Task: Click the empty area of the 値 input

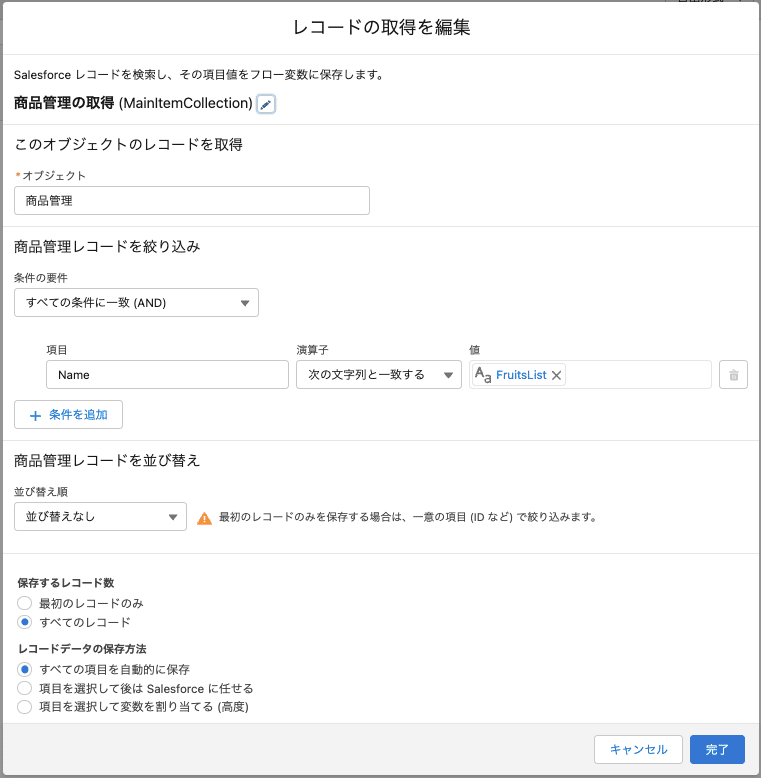Action: click(x=638, y=375)
